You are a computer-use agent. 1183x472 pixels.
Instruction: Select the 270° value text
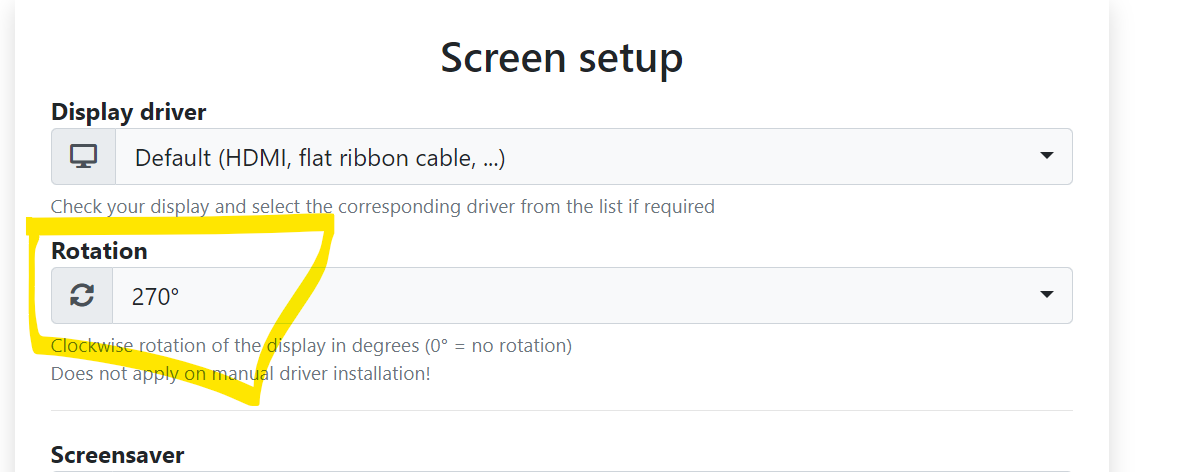155,296
